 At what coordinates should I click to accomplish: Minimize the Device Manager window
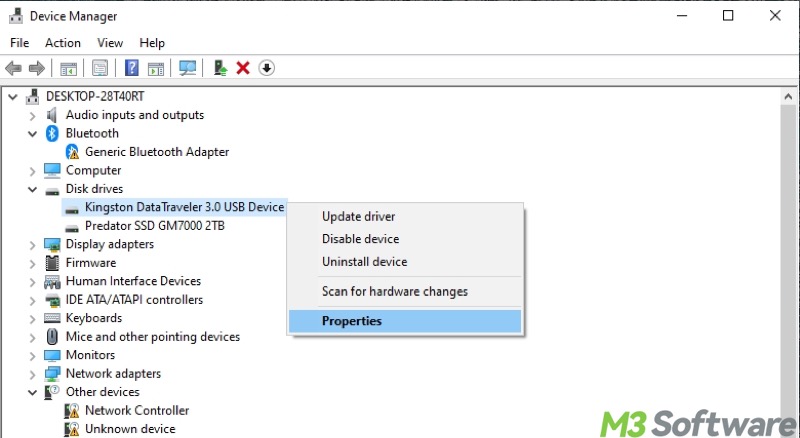pyautogui.click(x=682, y=16)
